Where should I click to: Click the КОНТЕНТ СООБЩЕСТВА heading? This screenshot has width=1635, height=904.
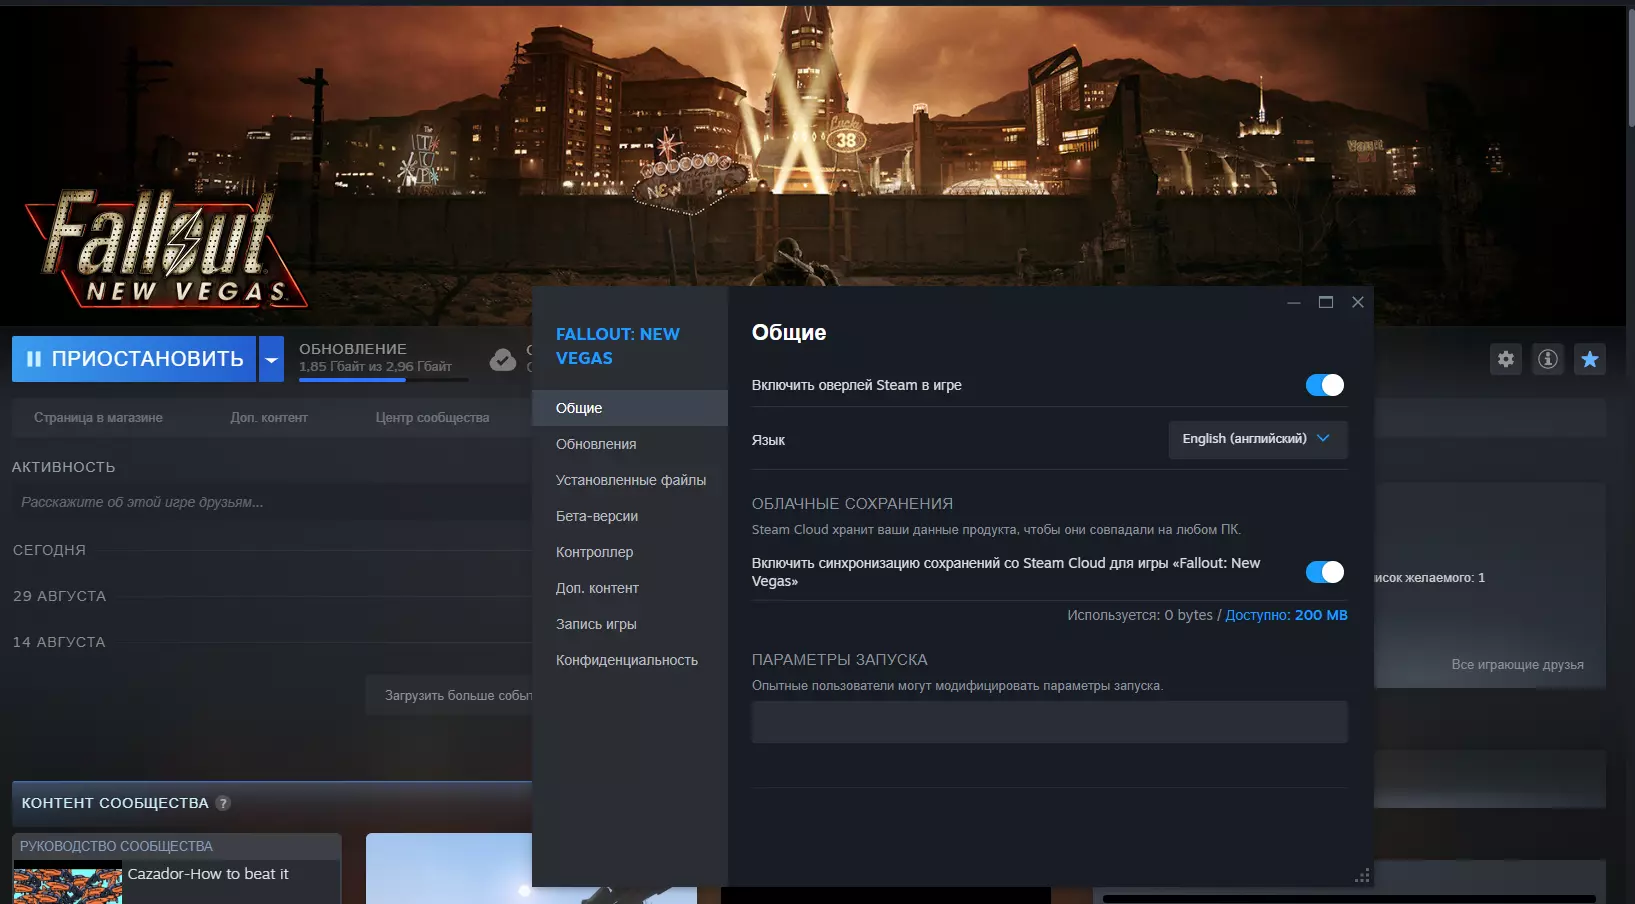(x=115, y=803)
